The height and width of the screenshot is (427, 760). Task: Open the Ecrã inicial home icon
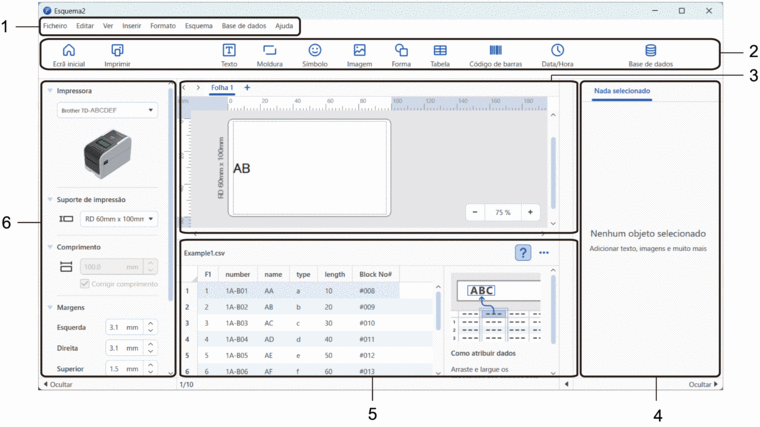pyautogui.click(x=69, y=50)
